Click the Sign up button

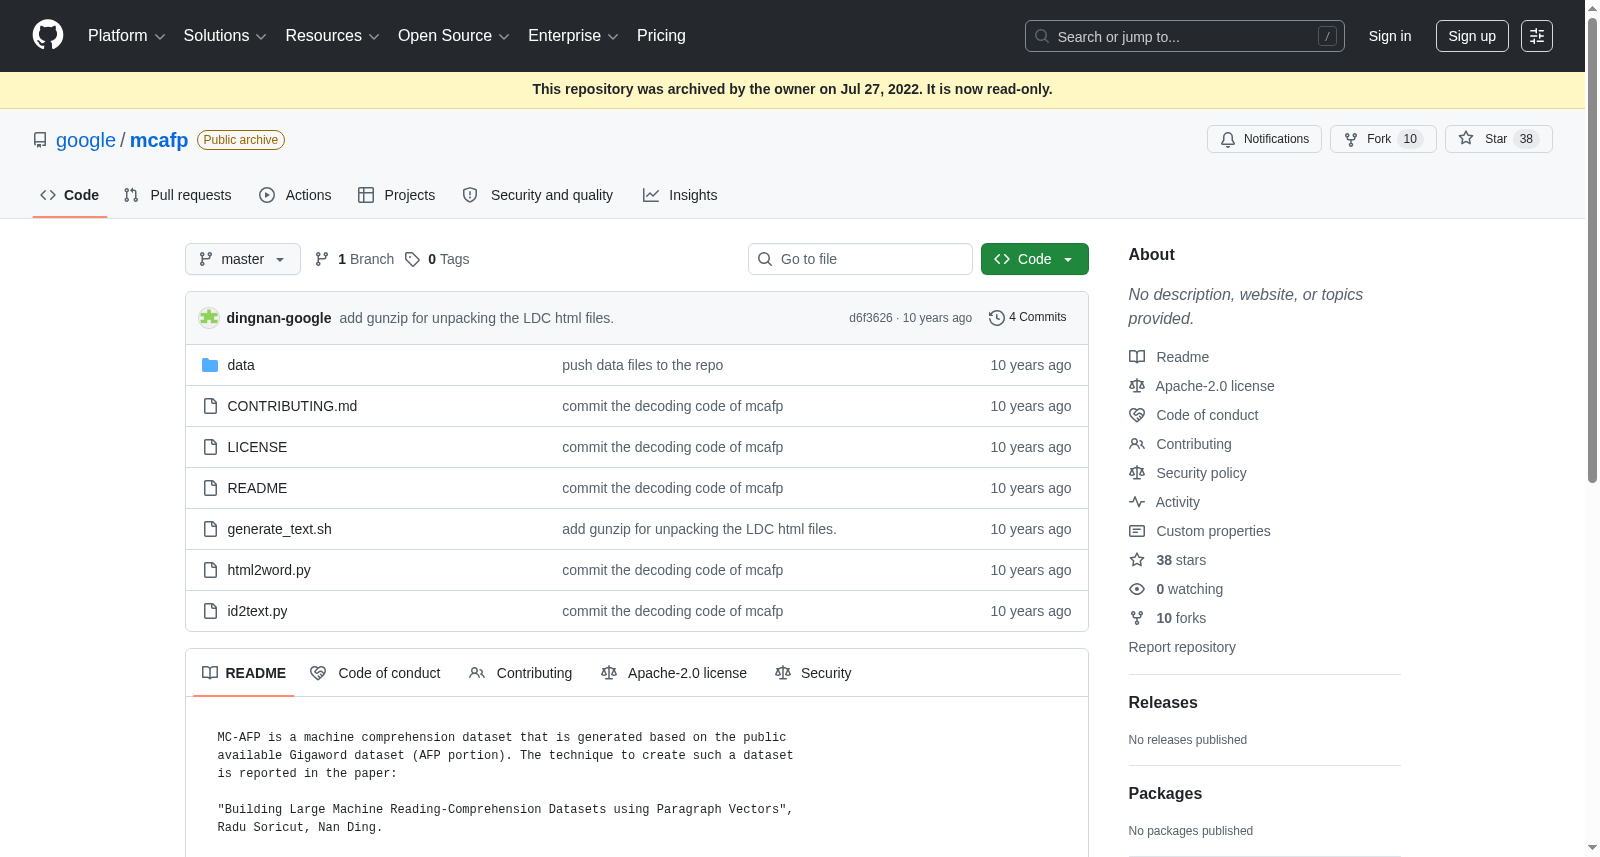pos(1472,36)
